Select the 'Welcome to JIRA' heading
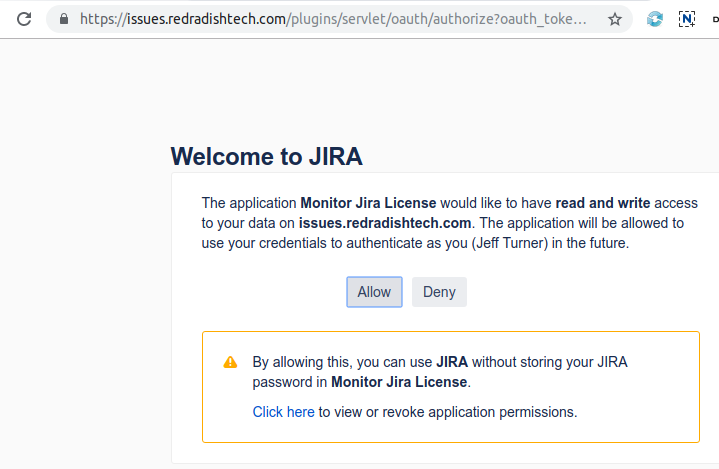This screenshot has width=719, height=469. click(x=266, y=156)
